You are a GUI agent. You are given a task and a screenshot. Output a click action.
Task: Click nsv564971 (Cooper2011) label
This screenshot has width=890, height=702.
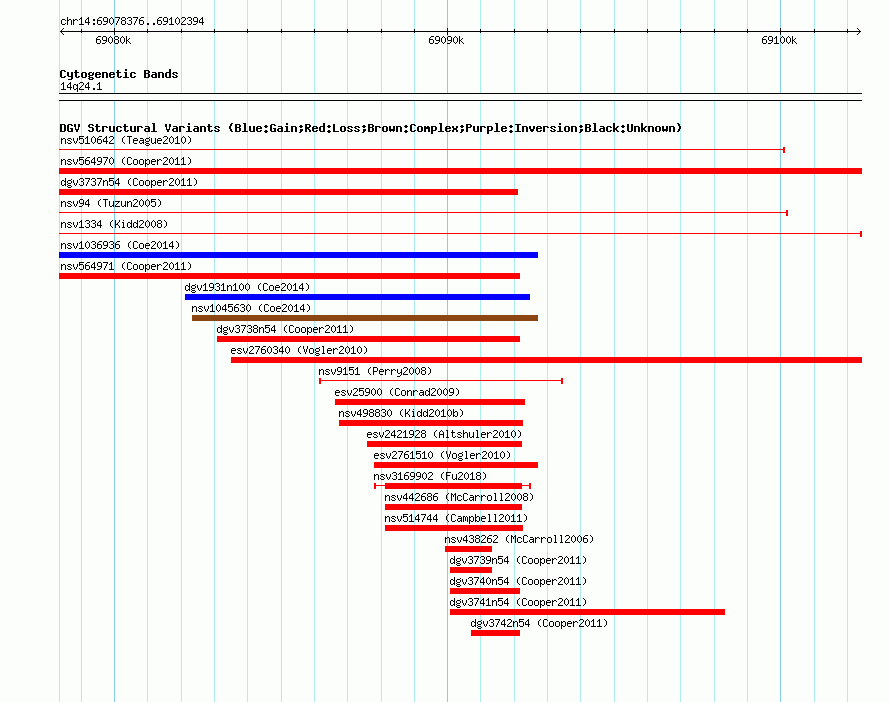coord(126,266)
